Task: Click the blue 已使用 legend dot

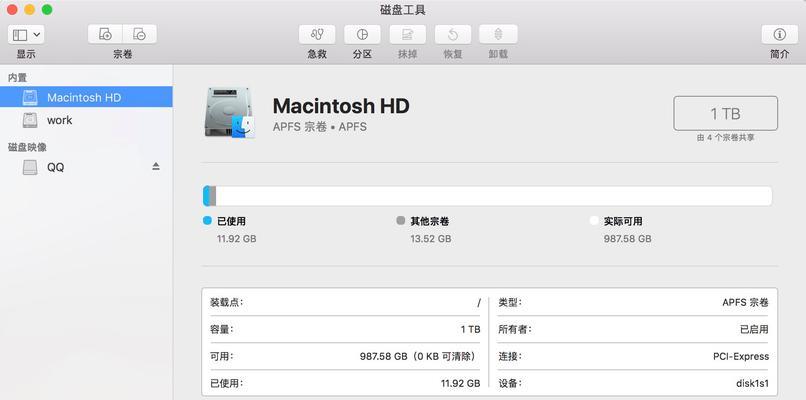Action: tap(208, 221)
